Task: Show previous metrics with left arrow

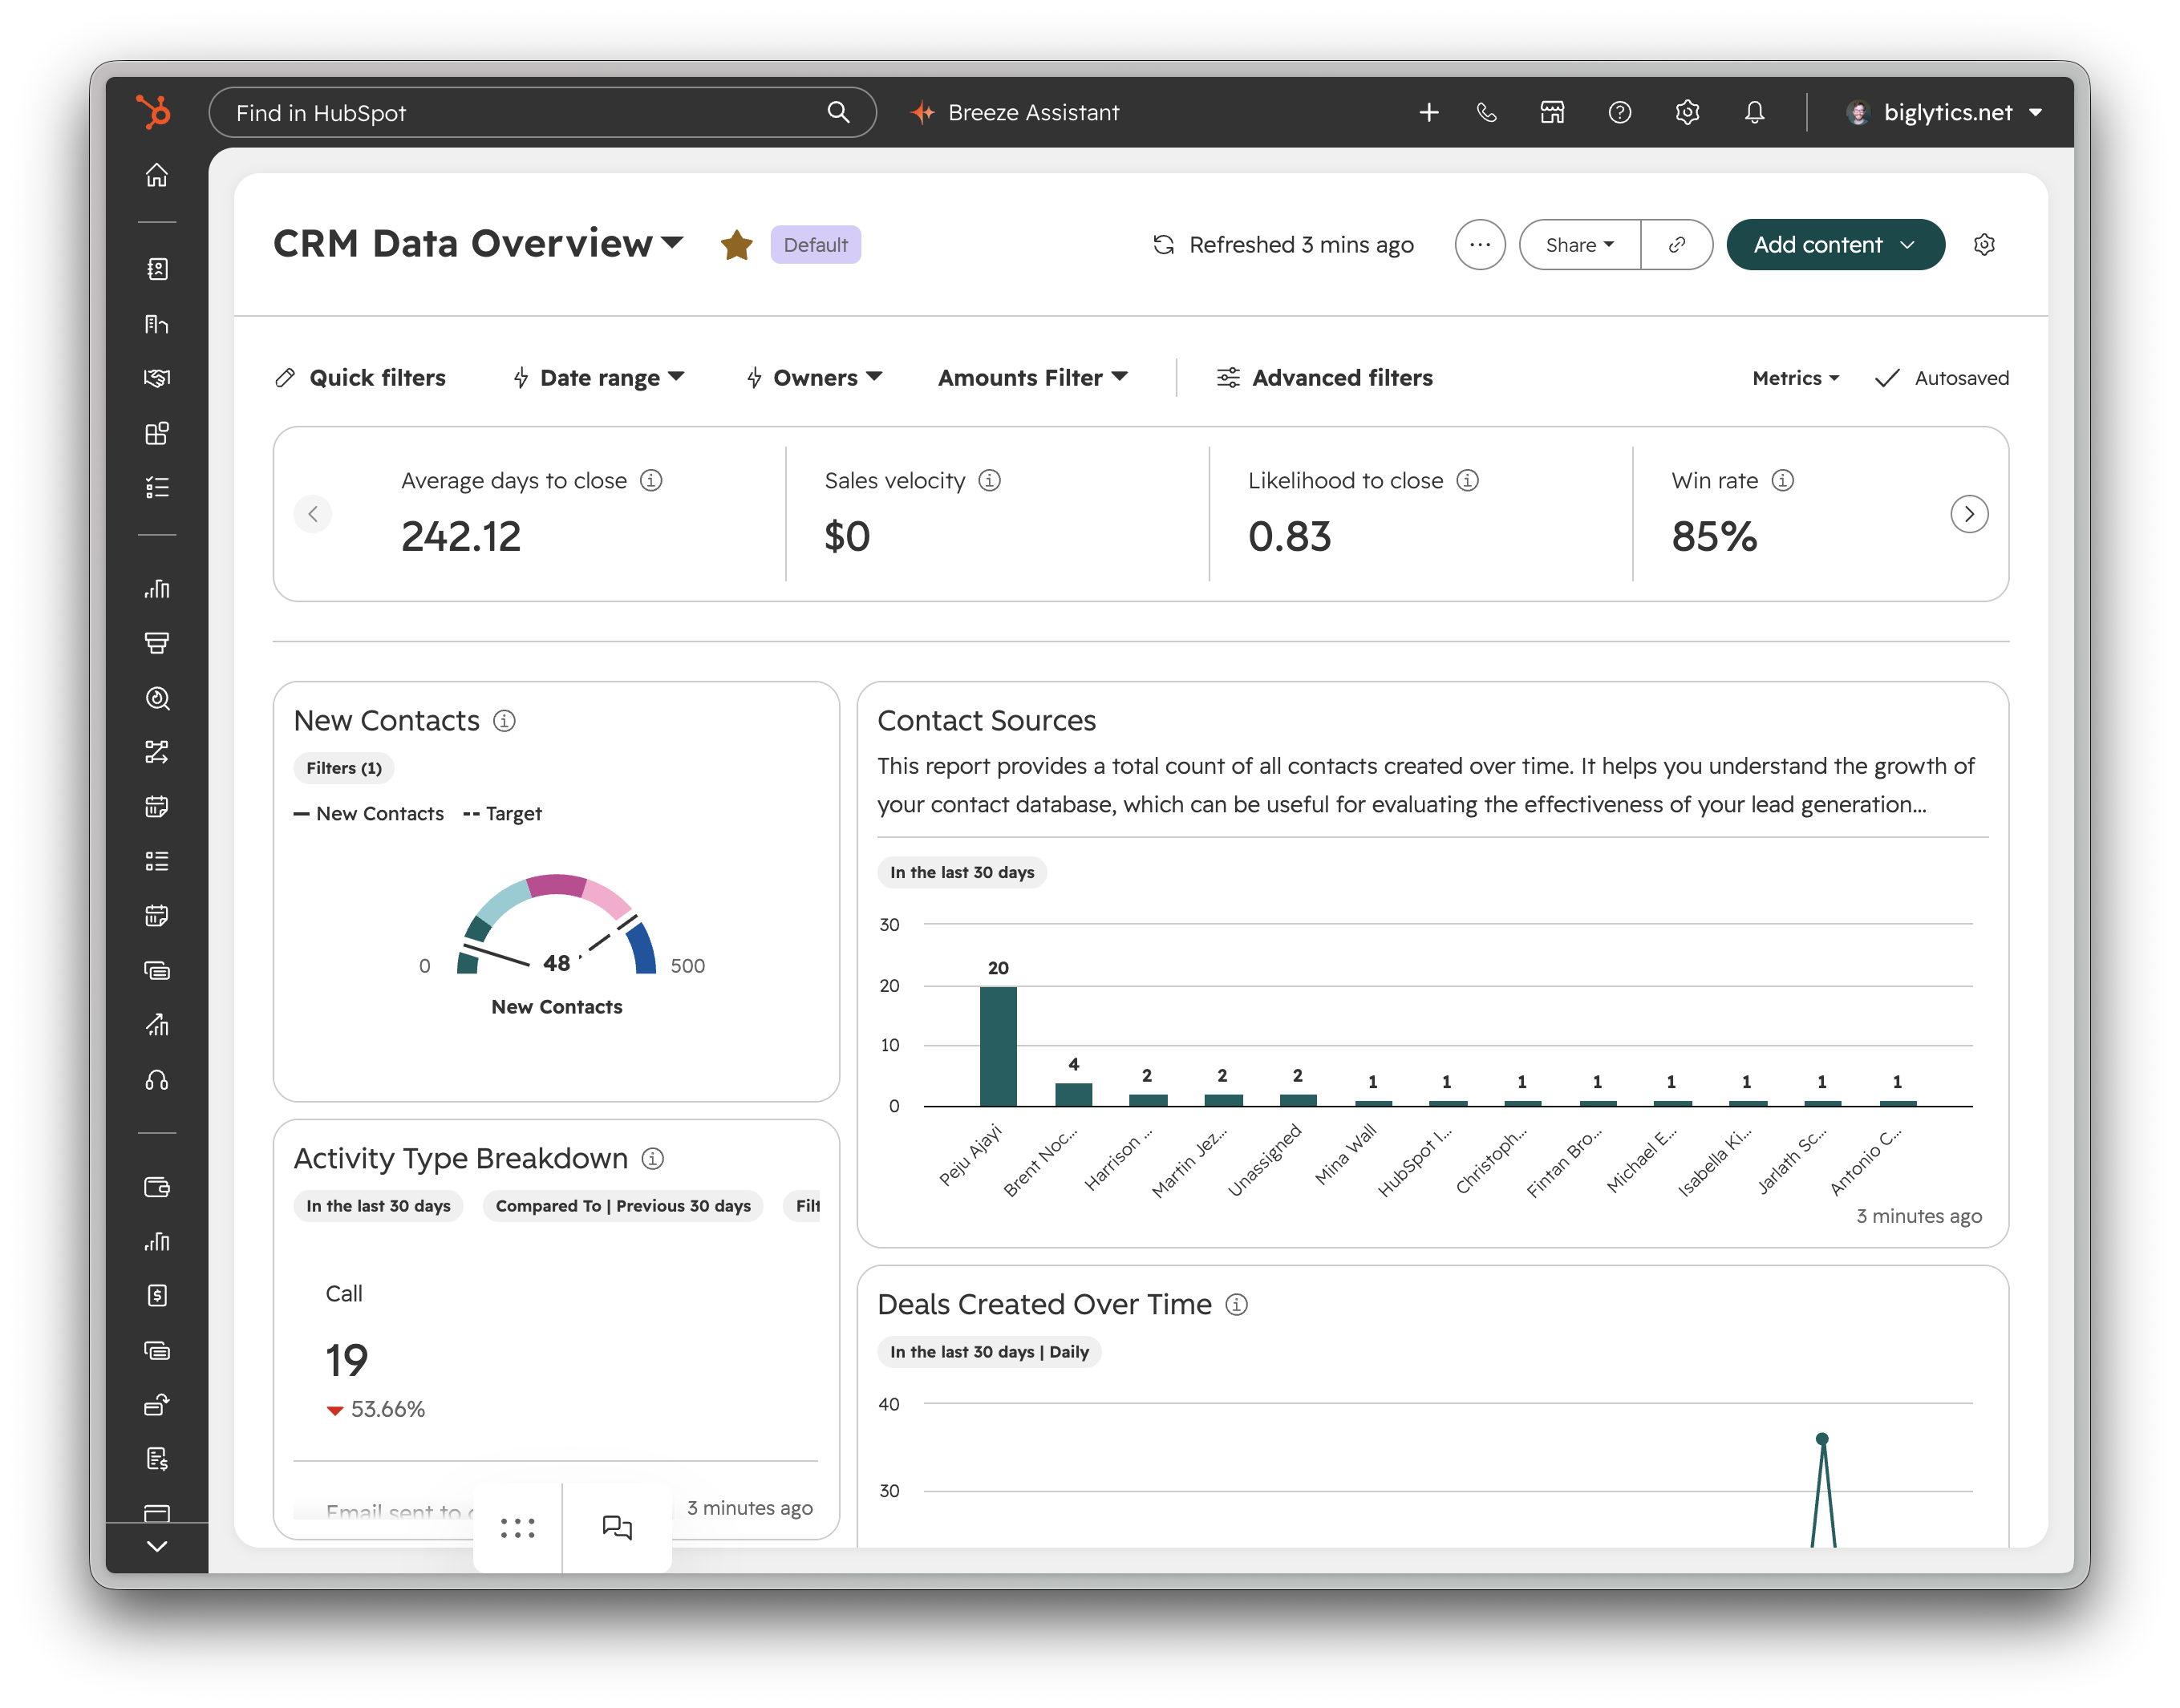Action: (313, 514)
